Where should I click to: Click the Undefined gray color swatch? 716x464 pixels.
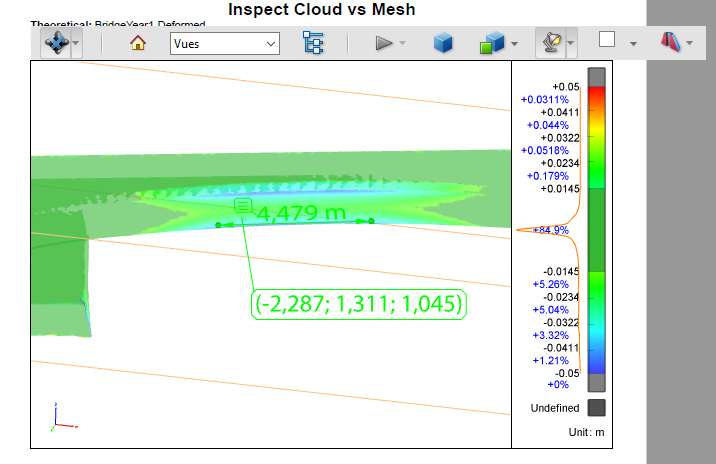point(596,407)
